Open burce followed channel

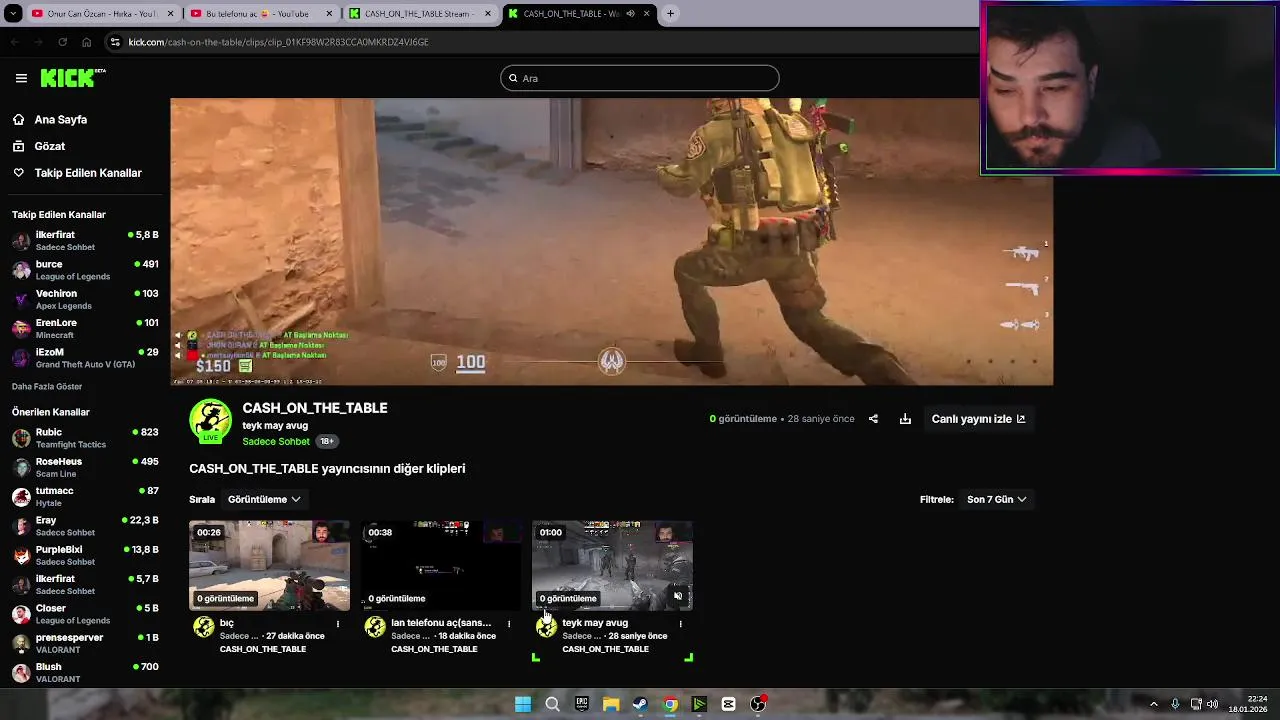(x=85, y=270)
